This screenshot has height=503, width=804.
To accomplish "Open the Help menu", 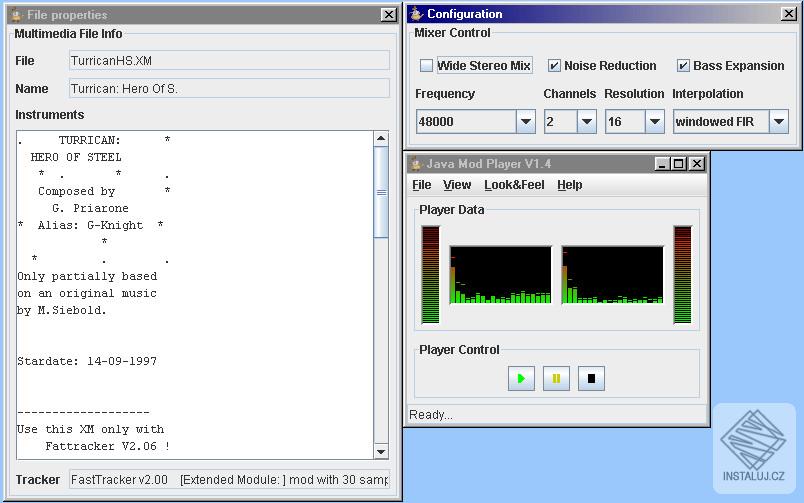I will point(570,185).
